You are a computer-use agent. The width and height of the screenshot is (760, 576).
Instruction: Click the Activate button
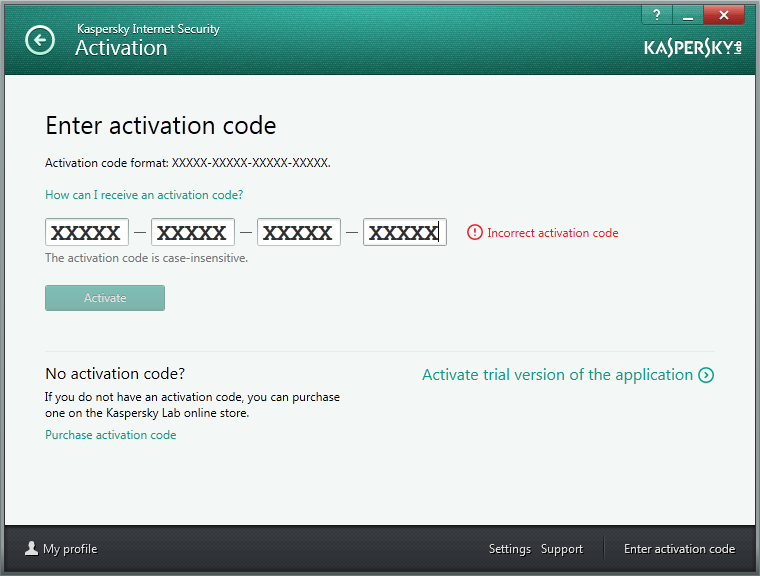click(x=105, y=298)
